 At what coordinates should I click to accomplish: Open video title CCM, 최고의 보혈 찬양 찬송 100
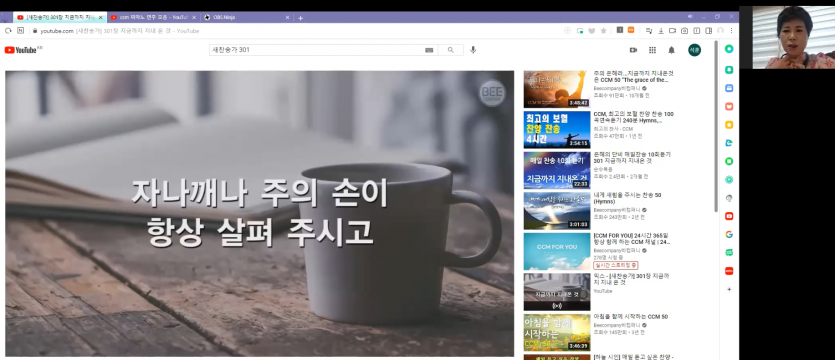pyautogui.click(x=634, y=117)
